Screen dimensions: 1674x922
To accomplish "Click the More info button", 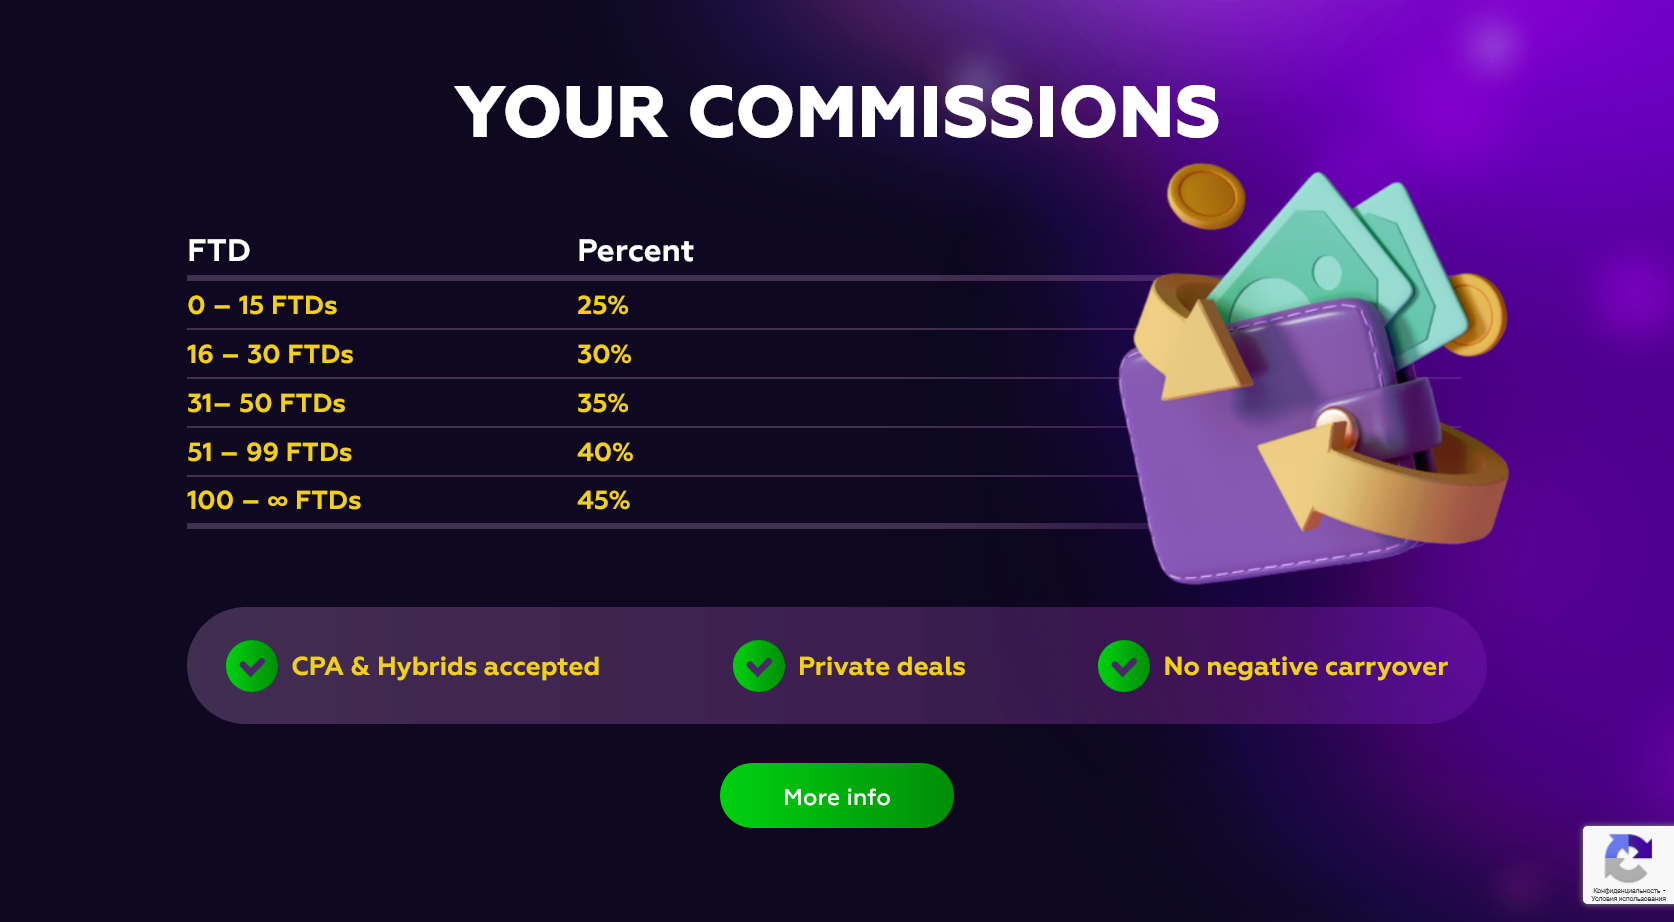I will pos(836,796).
